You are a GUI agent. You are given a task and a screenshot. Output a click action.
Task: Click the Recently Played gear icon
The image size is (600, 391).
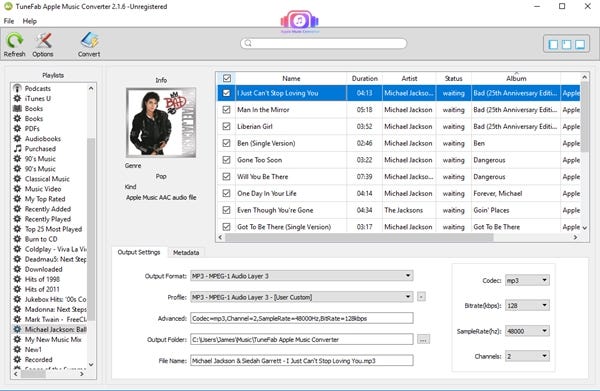[x=17, y=219]
